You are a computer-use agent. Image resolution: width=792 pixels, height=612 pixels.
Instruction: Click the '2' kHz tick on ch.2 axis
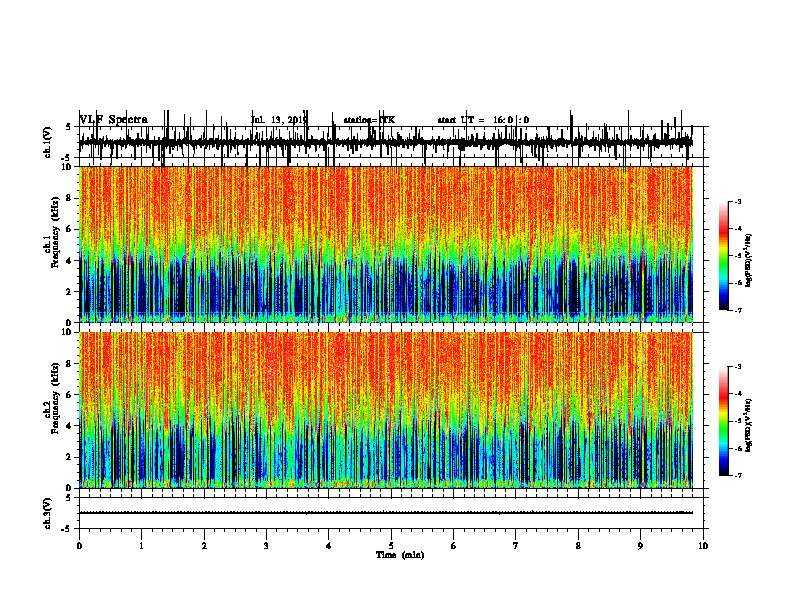[70, 457]
